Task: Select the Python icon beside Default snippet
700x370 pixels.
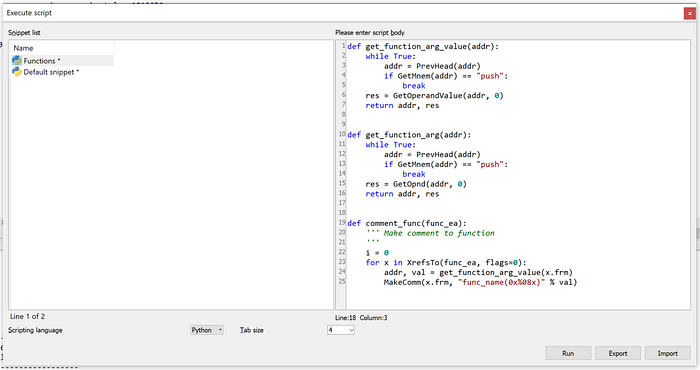Action: click(x=17, y=71)
